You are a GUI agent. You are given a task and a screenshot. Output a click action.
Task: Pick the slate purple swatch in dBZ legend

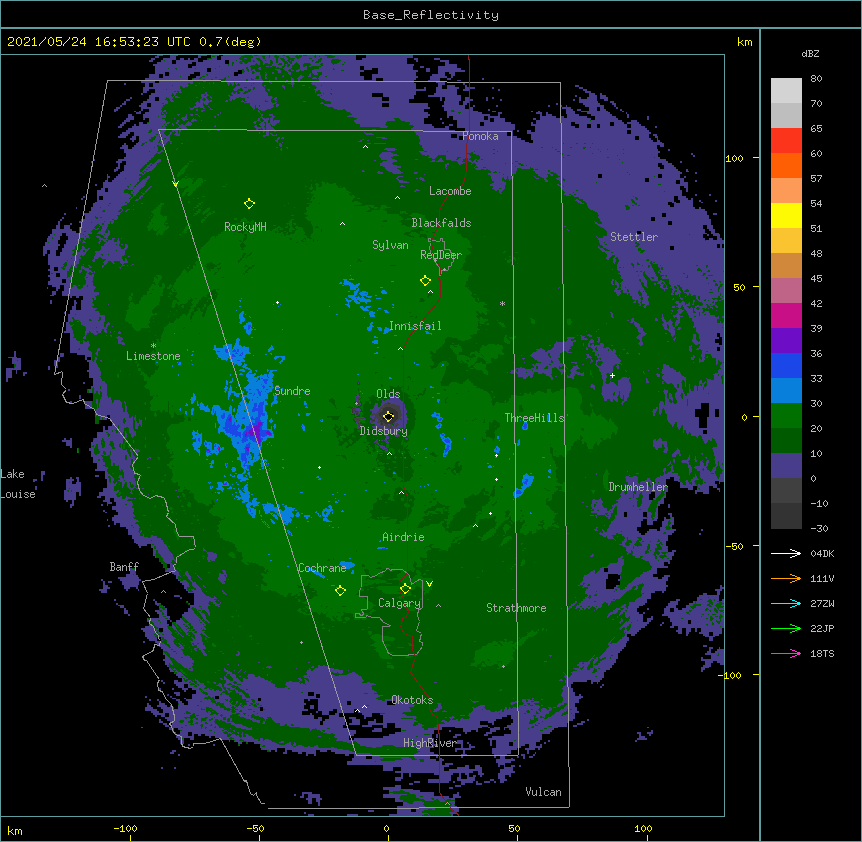coord(786,466)
